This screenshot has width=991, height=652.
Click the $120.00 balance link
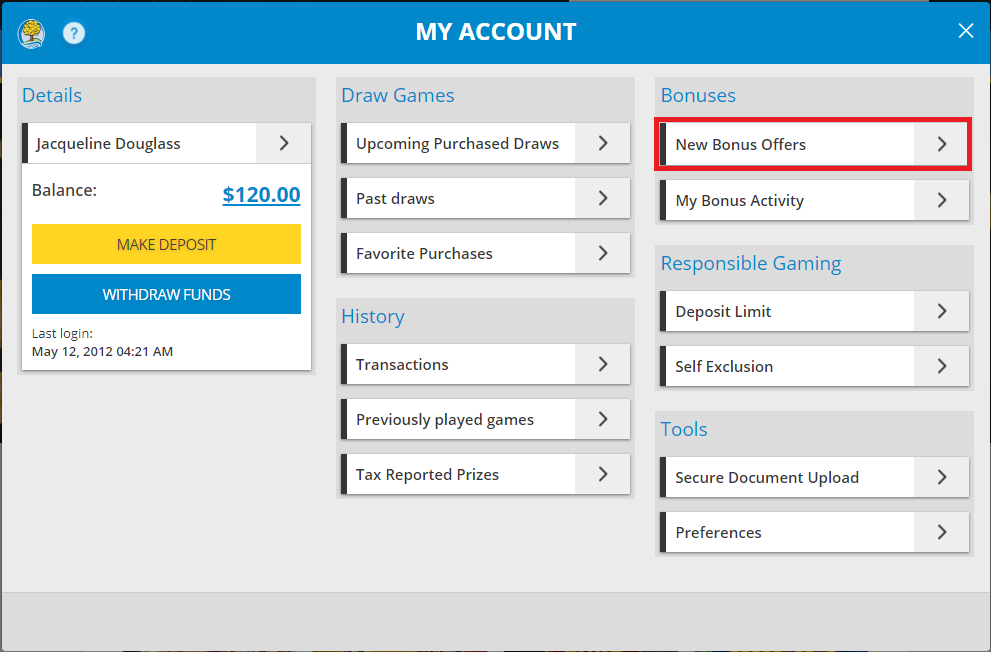(x=261, y=195)
